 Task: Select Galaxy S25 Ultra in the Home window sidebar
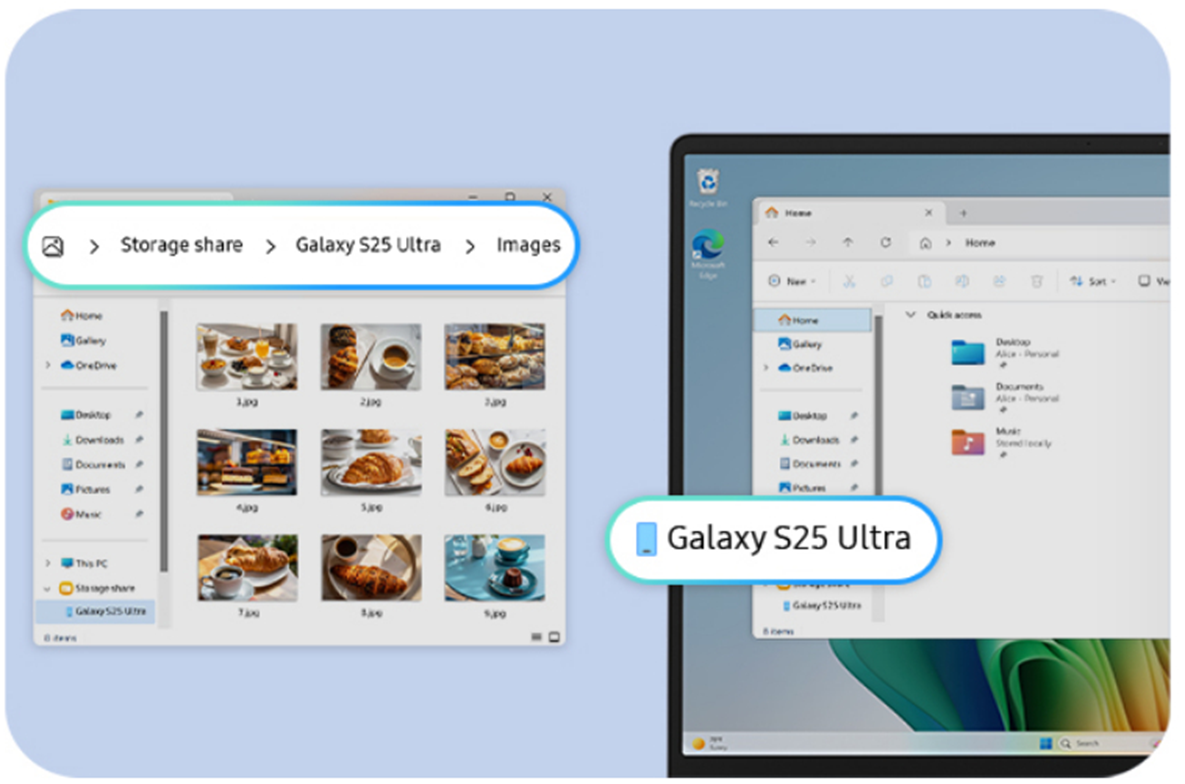click(x=821, y=606)
